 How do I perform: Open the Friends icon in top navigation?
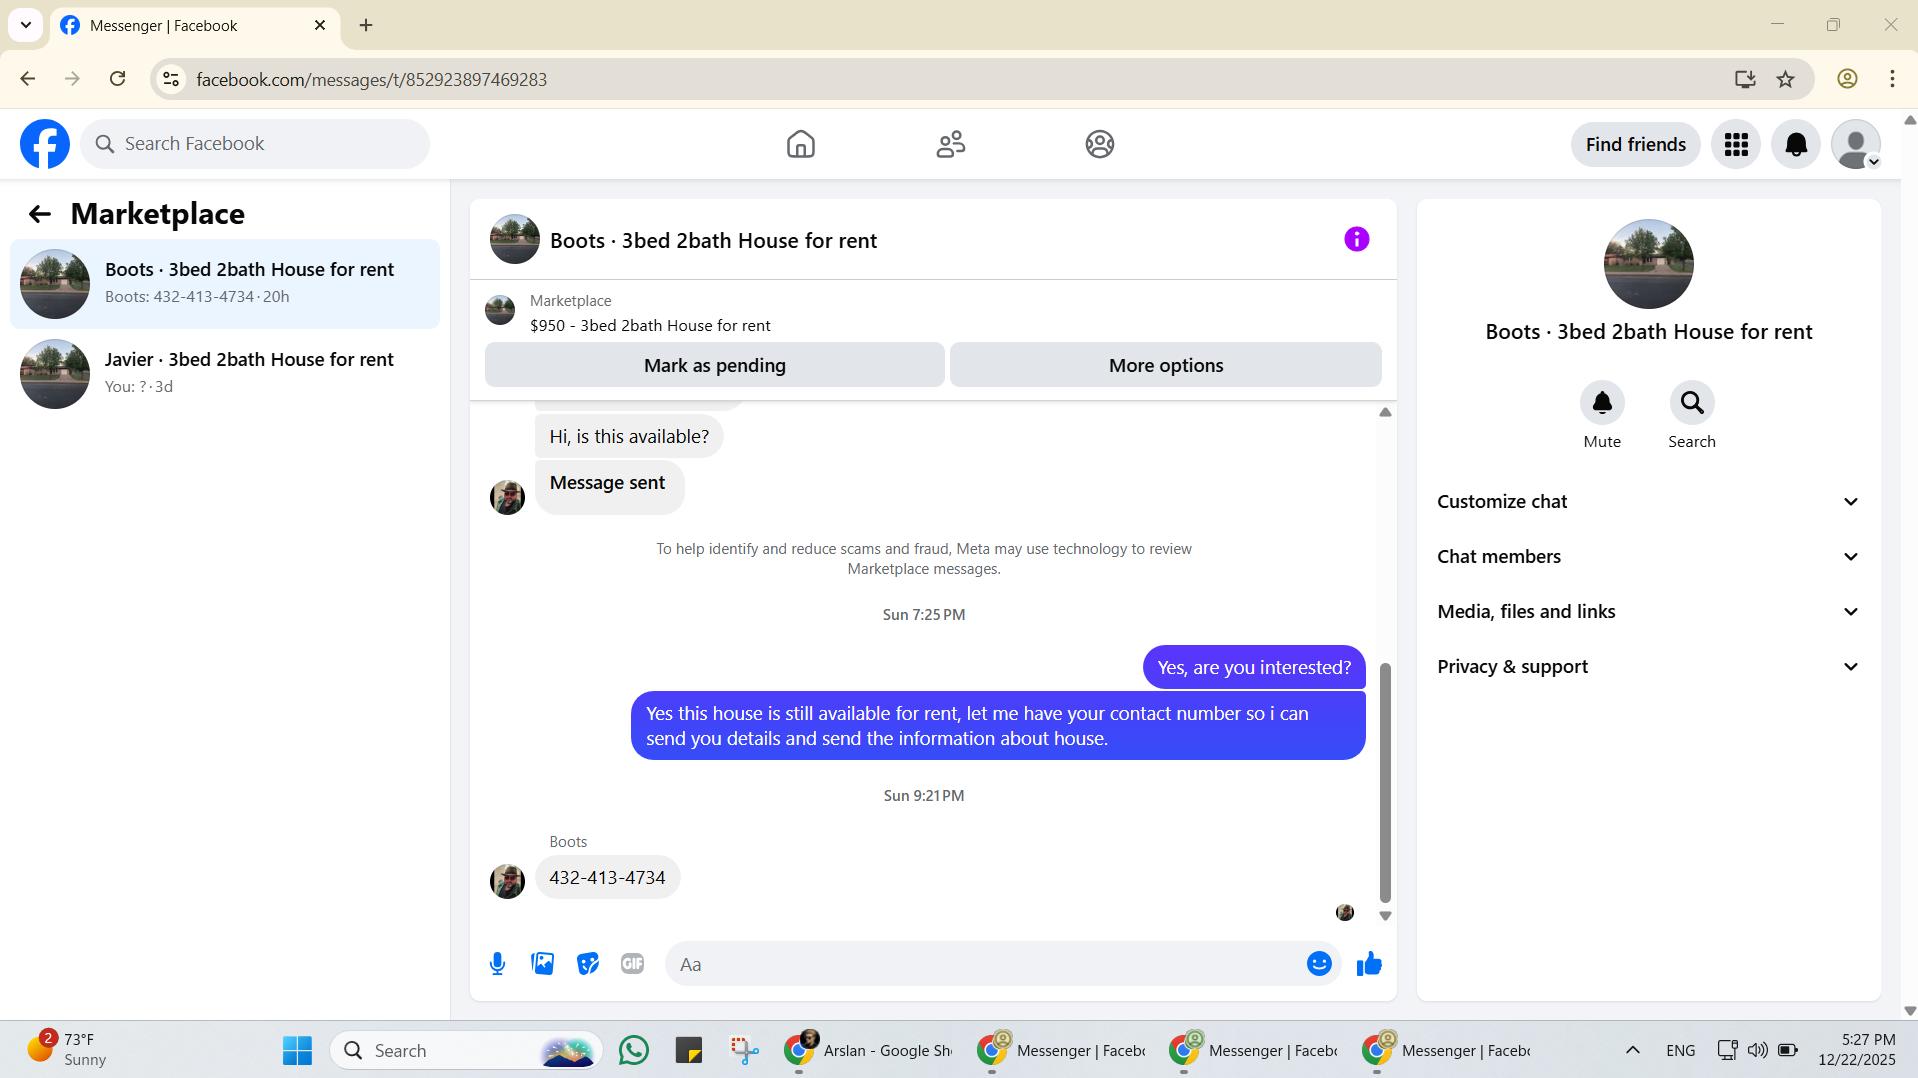pos(950,144)
